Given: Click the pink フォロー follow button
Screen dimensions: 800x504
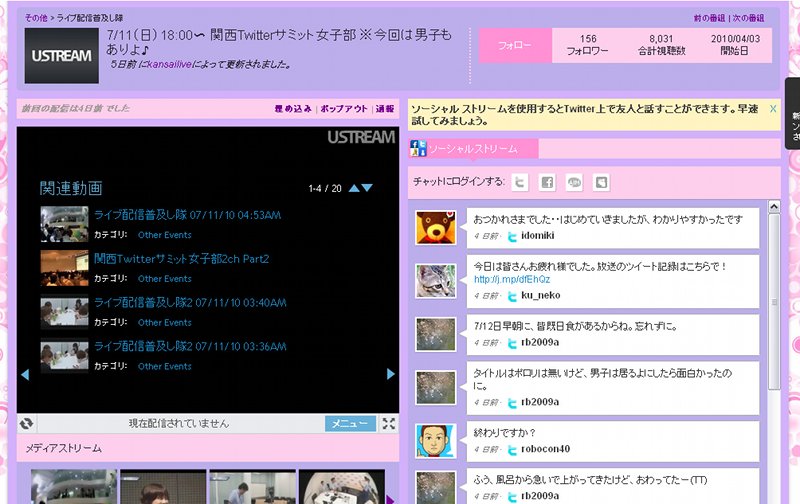Looking at the screenshot, I should [x=515, y=46].
